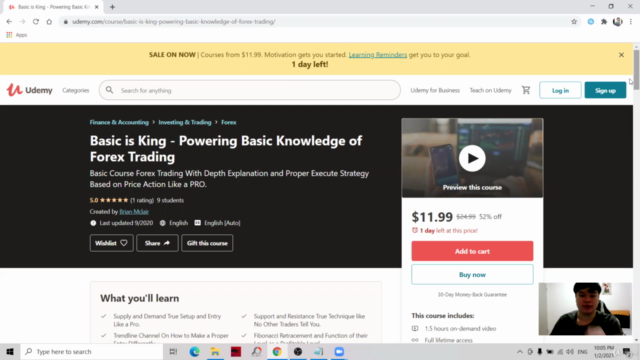640x360 pixels.
Task: Reload the page with refresh icon
Action: (36, 22)
